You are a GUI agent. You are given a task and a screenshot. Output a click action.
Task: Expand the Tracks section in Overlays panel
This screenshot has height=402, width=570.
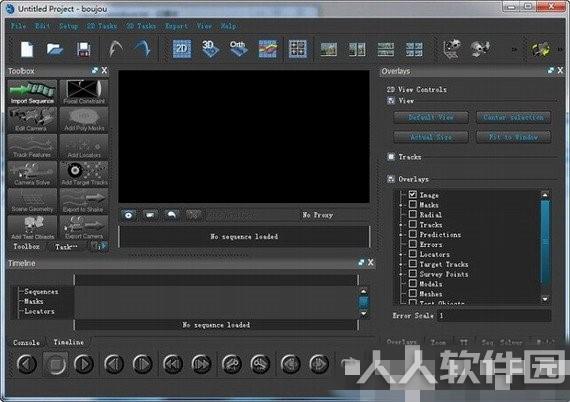pos(391,157)
